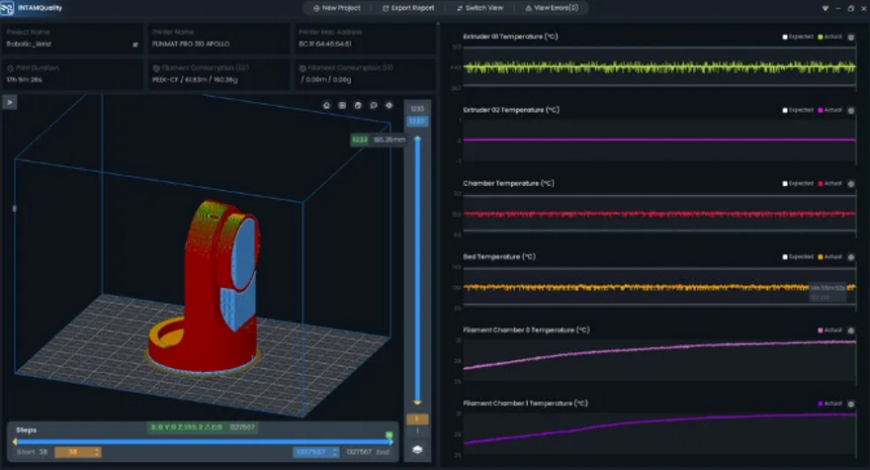Toggle Actual legend on Filament Chamber 0 chart

pos(829,330)
